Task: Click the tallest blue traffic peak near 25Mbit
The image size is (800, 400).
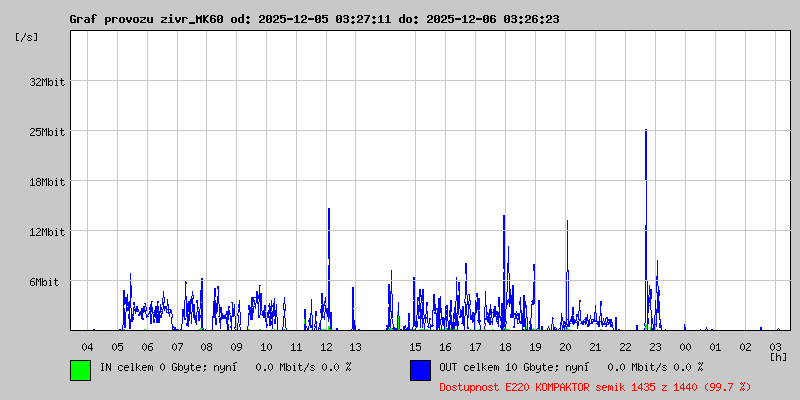Action: (x=646, y=135)
